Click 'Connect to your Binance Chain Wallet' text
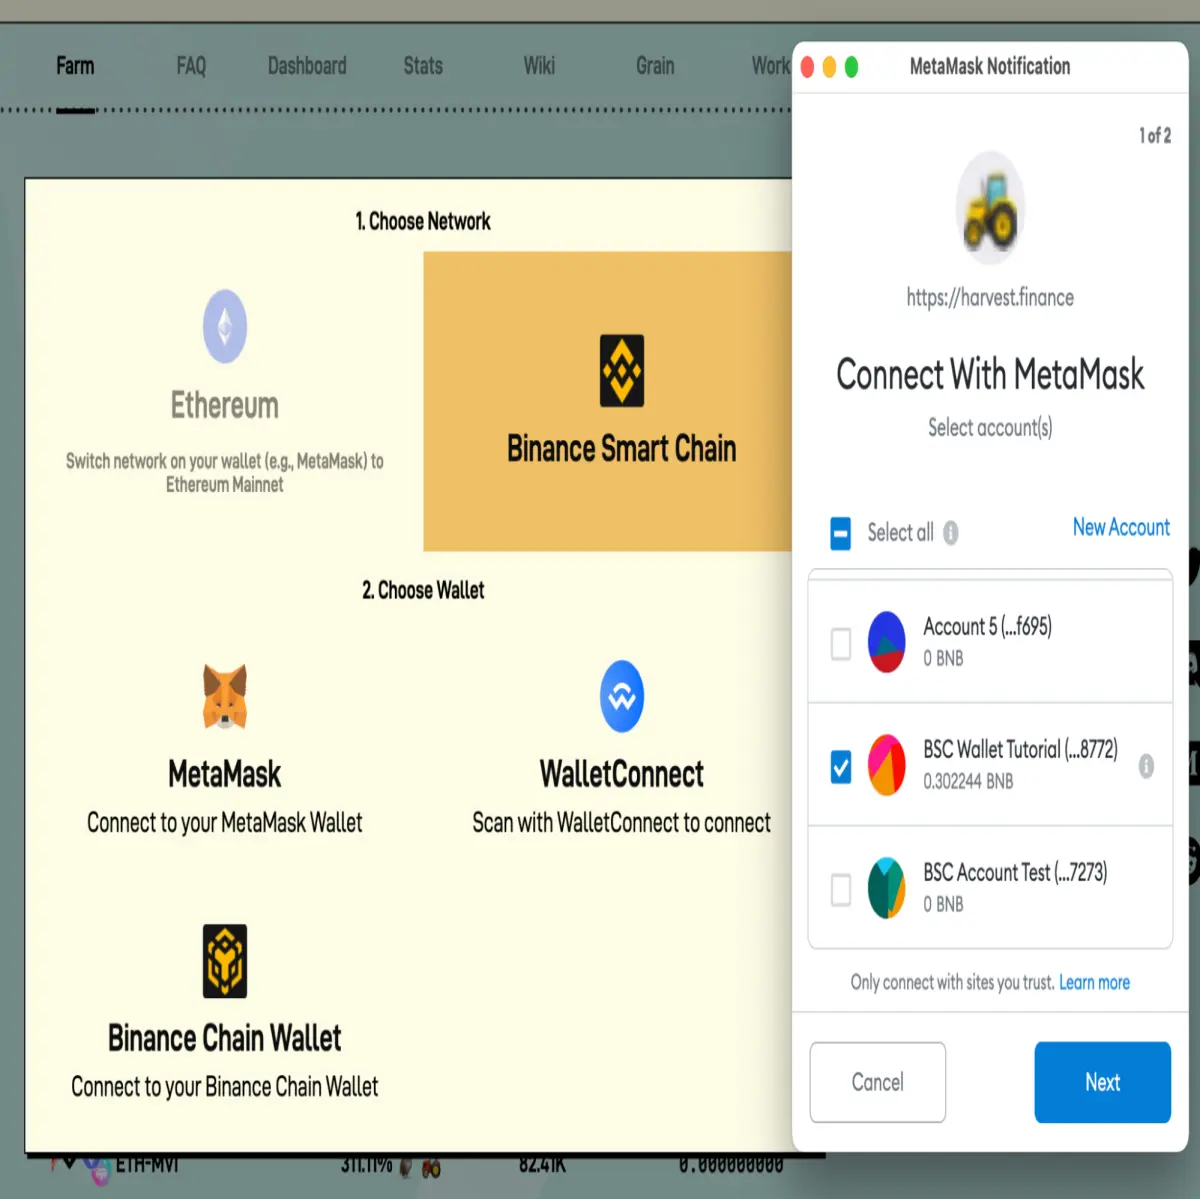 point(225,1087)
